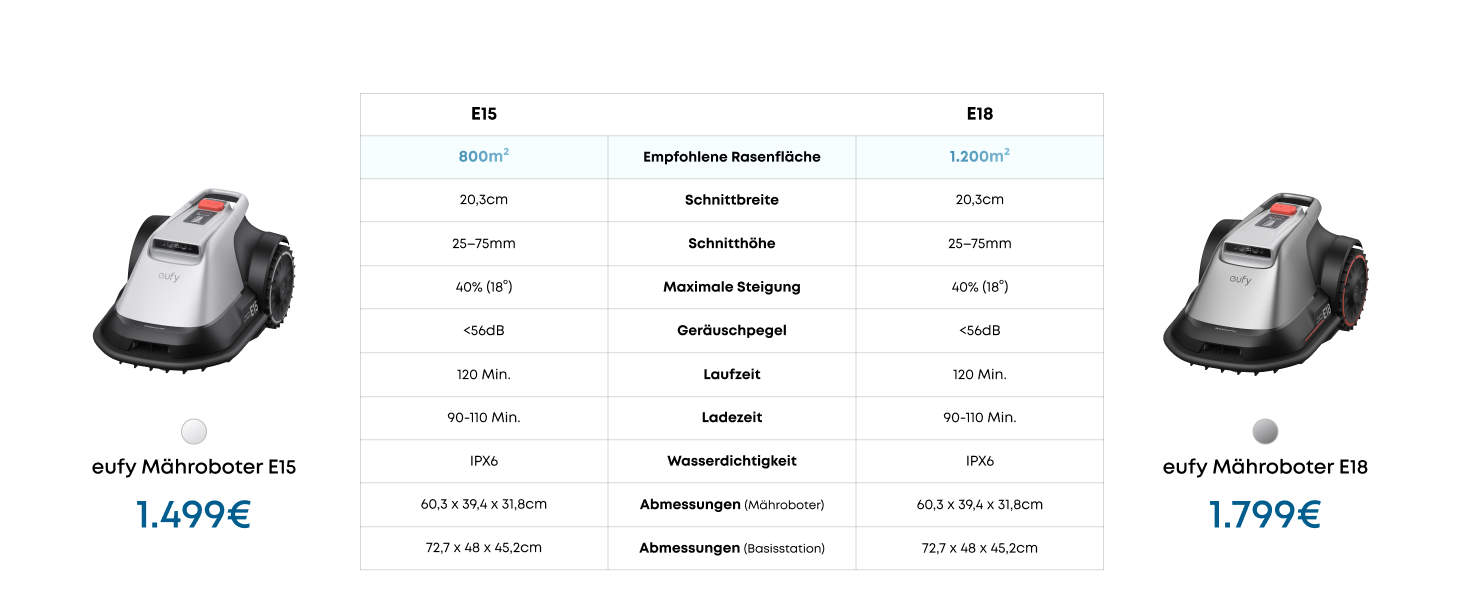Click the Laufzeit row label
Viewport: 1464px width, 600px height.
coord(732,374)
